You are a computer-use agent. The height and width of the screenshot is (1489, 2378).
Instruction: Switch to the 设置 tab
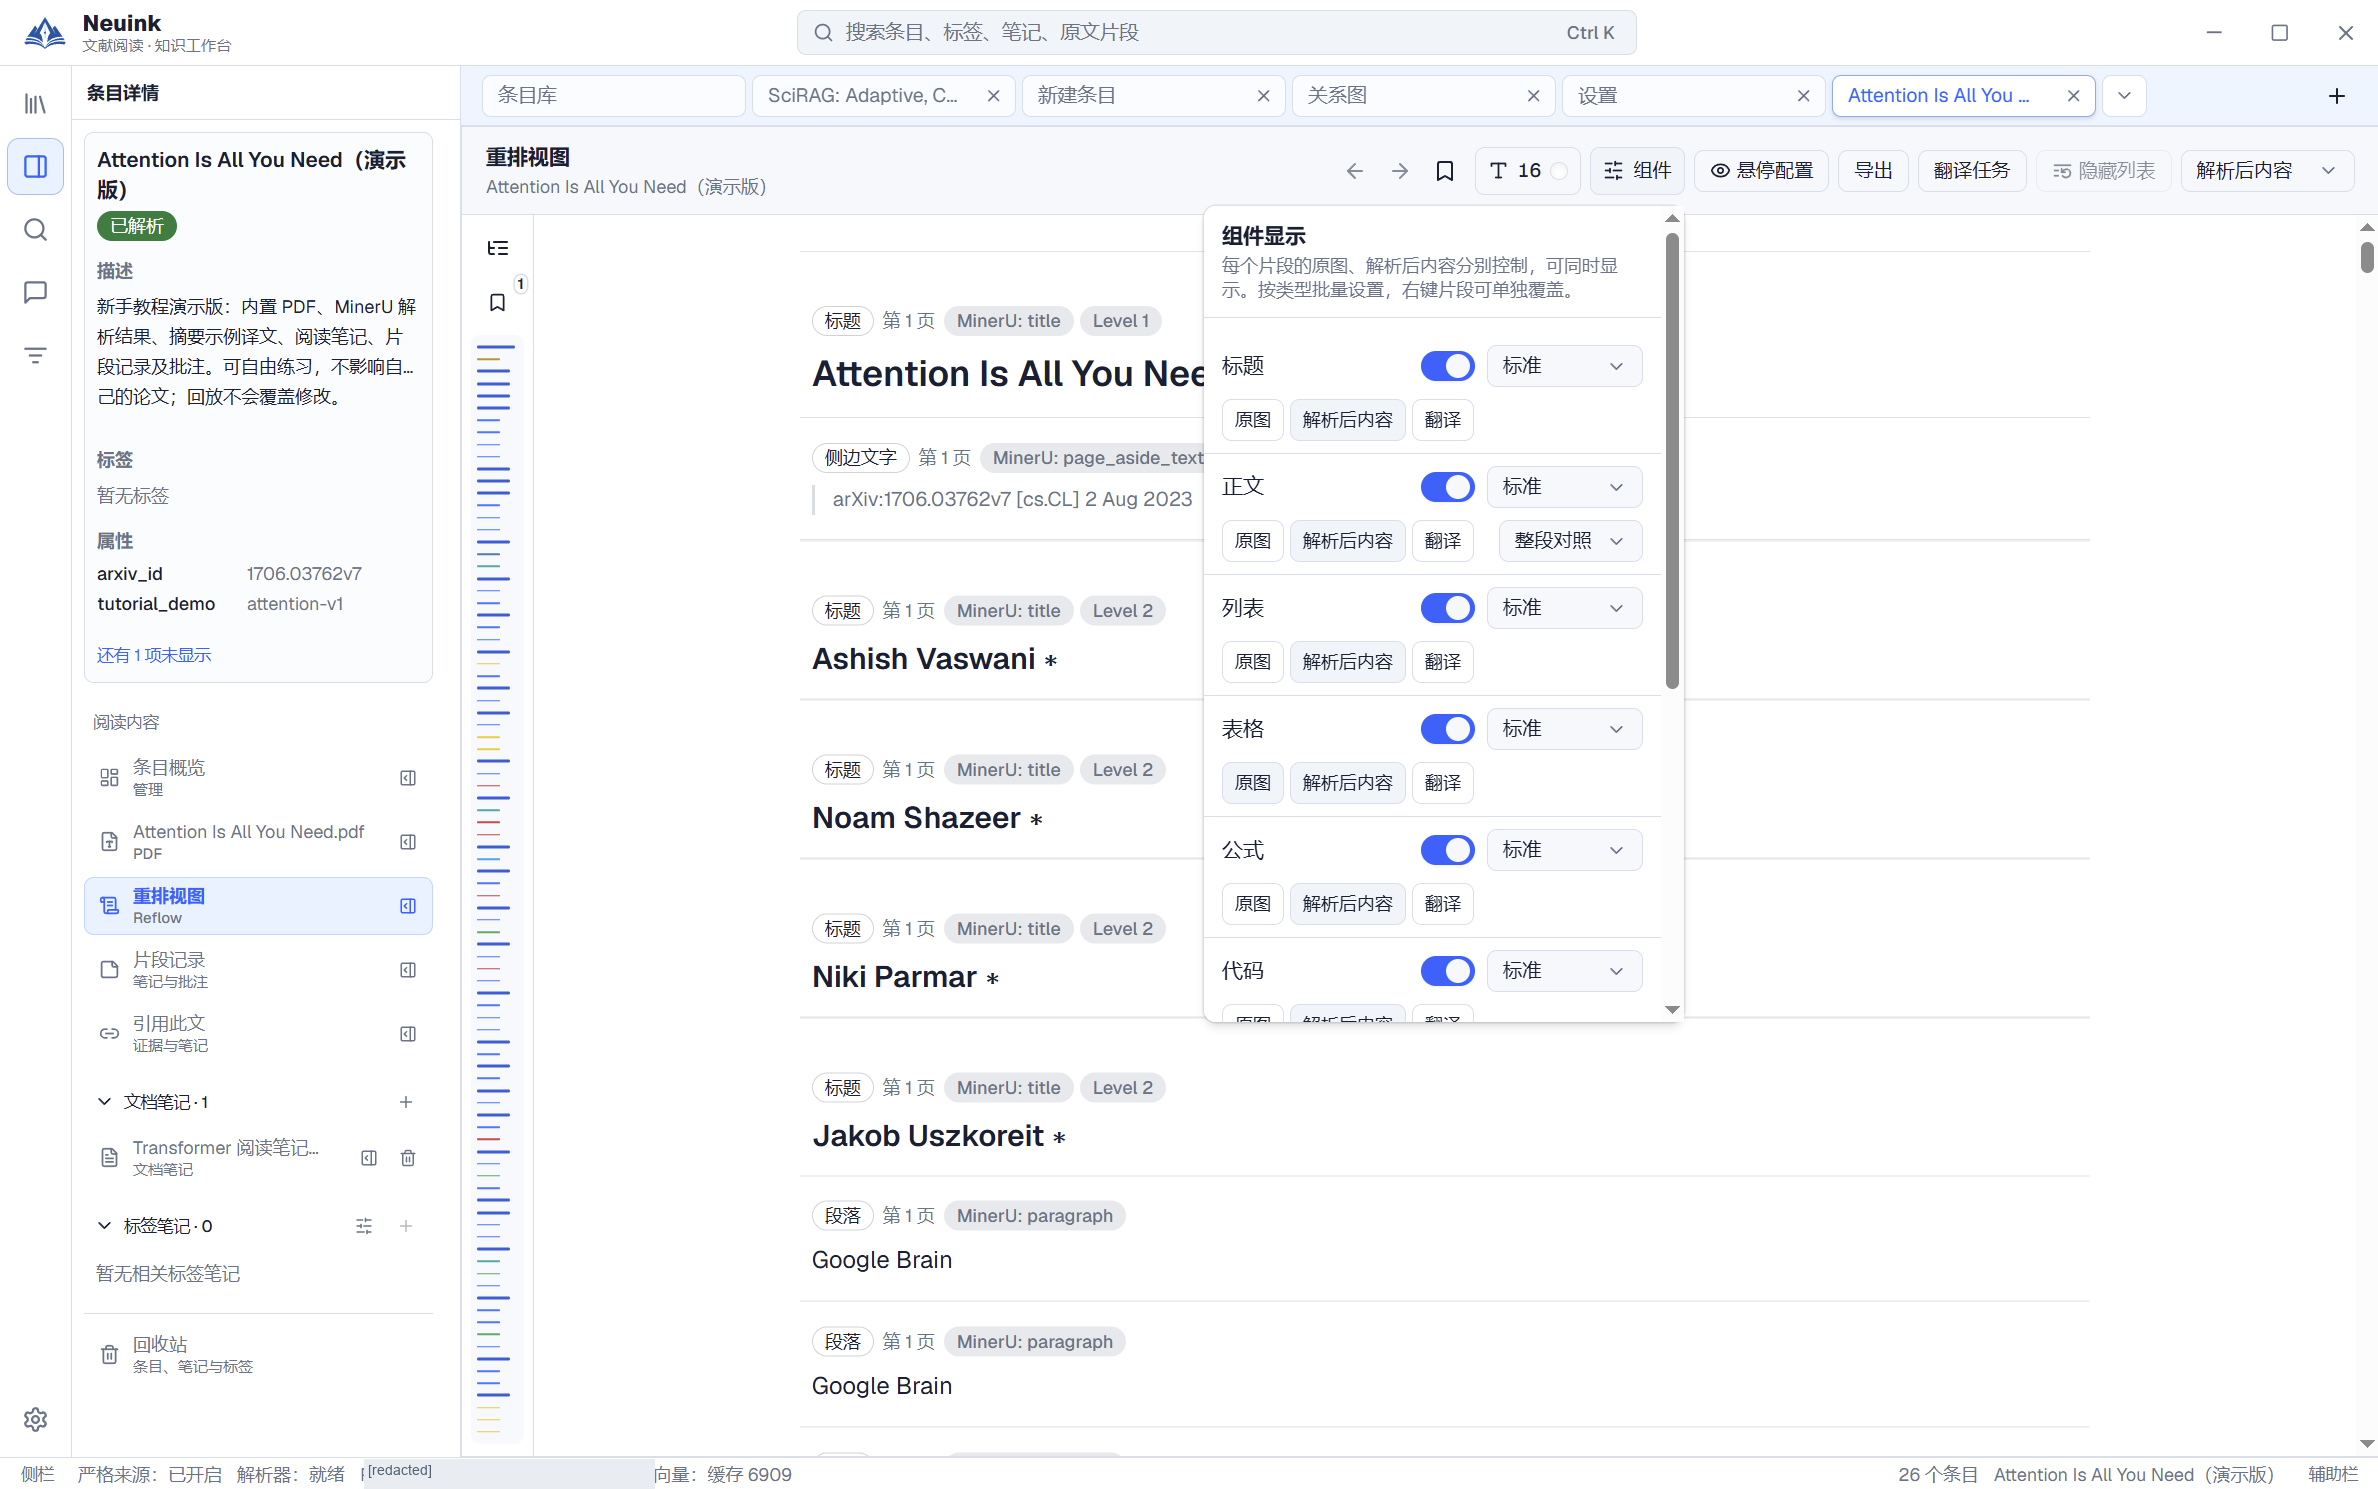pyautogui.click(x=1693, y=96)
